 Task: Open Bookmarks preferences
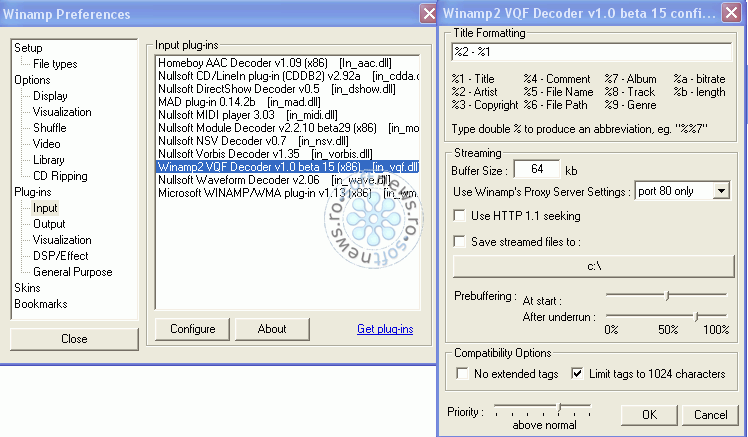[41, 304]
